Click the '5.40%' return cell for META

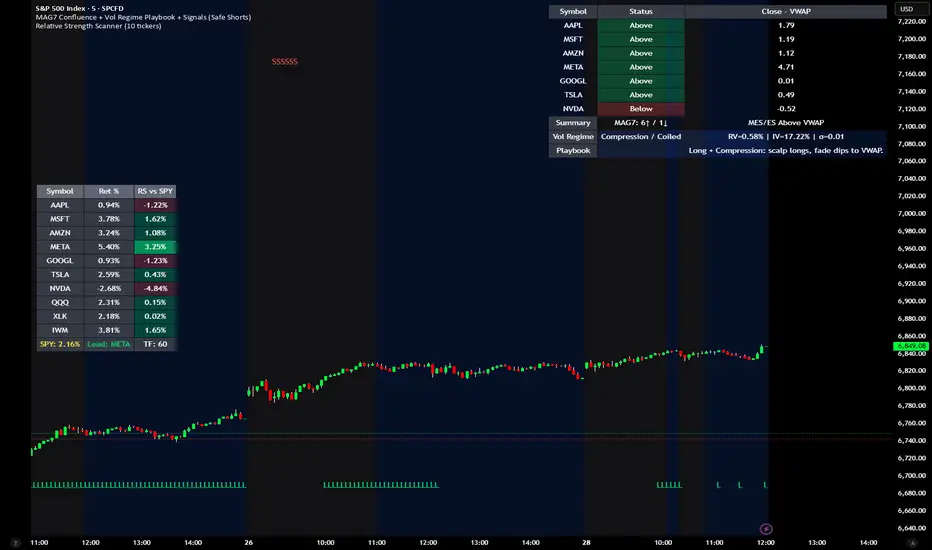[109, 247]
